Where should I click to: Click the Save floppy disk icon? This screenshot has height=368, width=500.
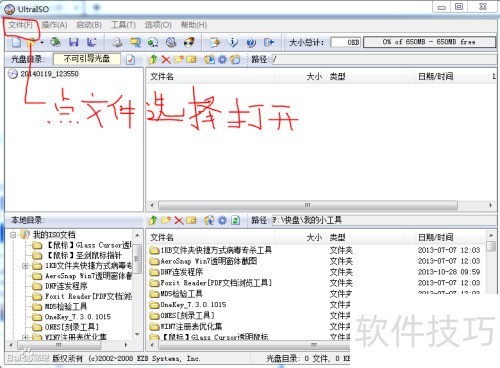(74, 42)
